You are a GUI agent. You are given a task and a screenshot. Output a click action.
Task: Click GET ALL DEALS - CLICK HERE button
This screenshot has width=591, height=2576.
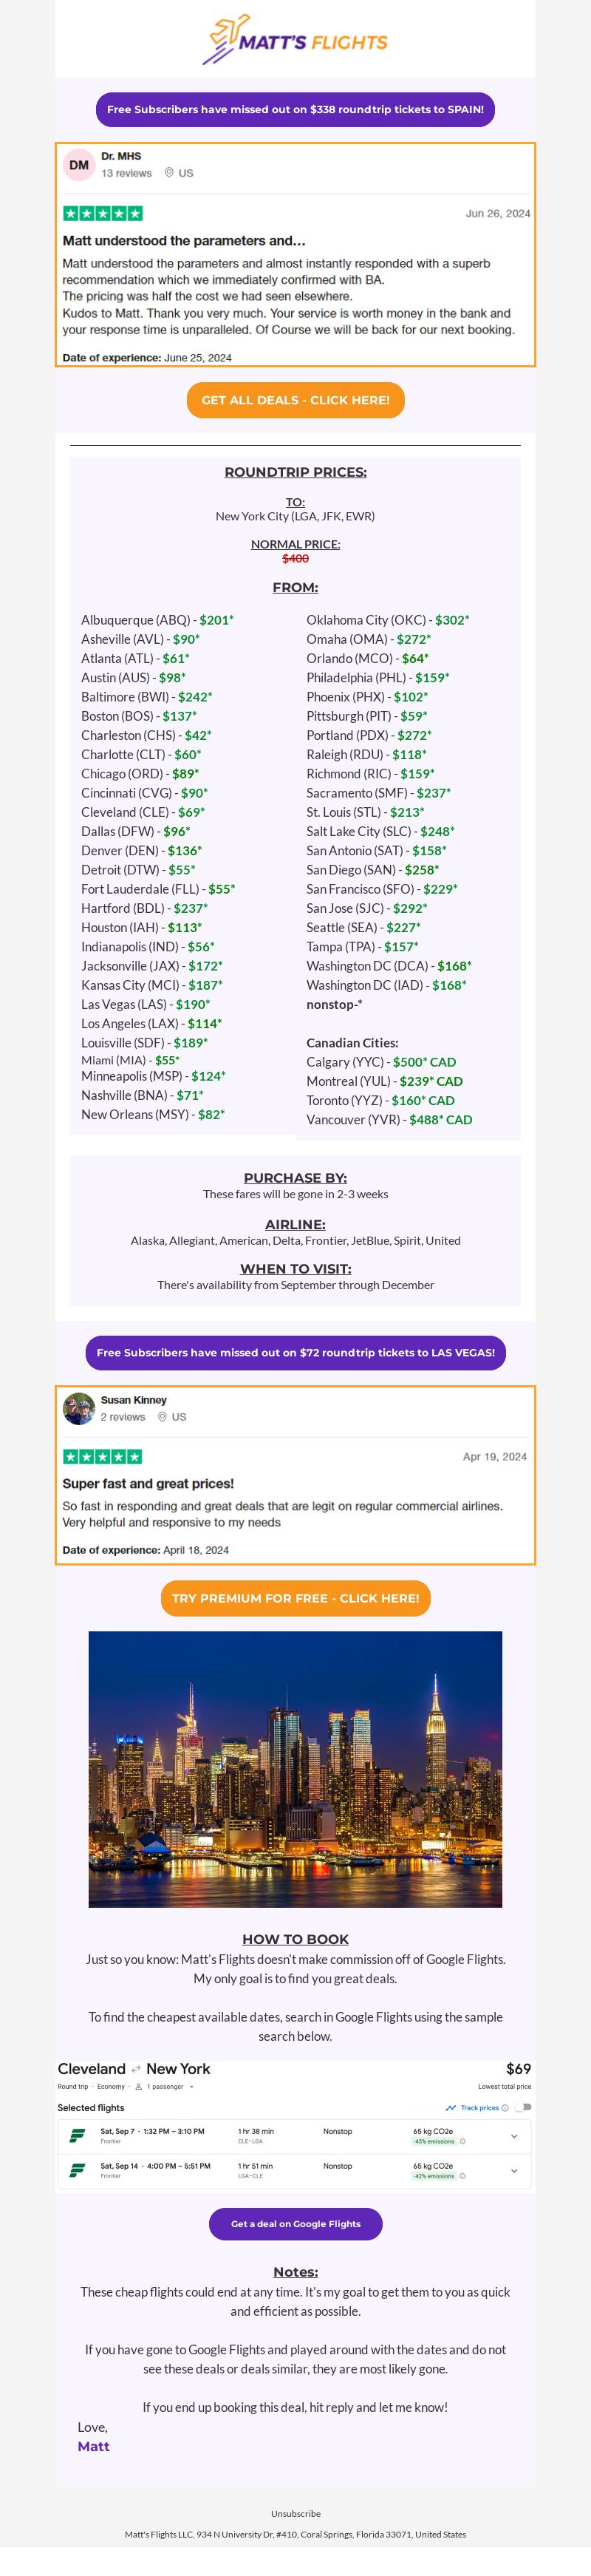[x=295, y=400]
